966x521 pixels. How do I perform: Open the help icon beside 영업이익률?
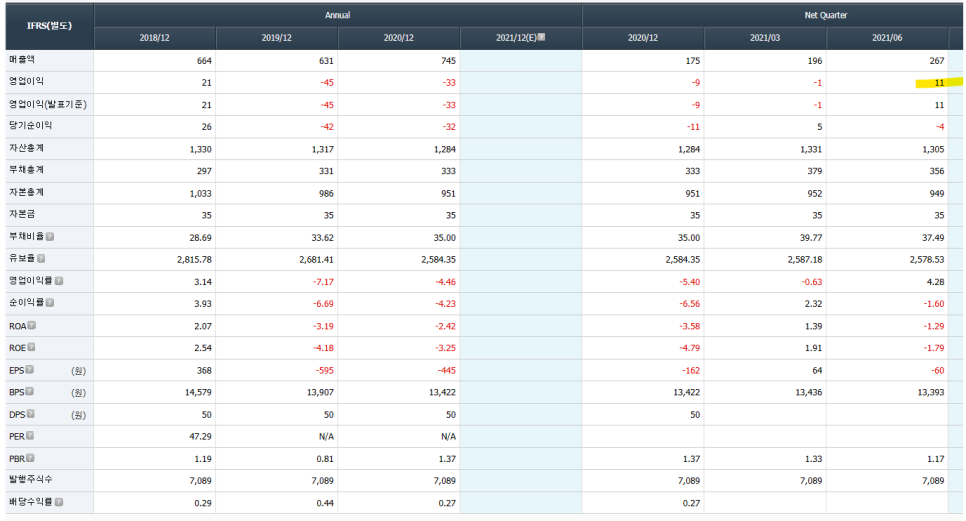(59, 281)
